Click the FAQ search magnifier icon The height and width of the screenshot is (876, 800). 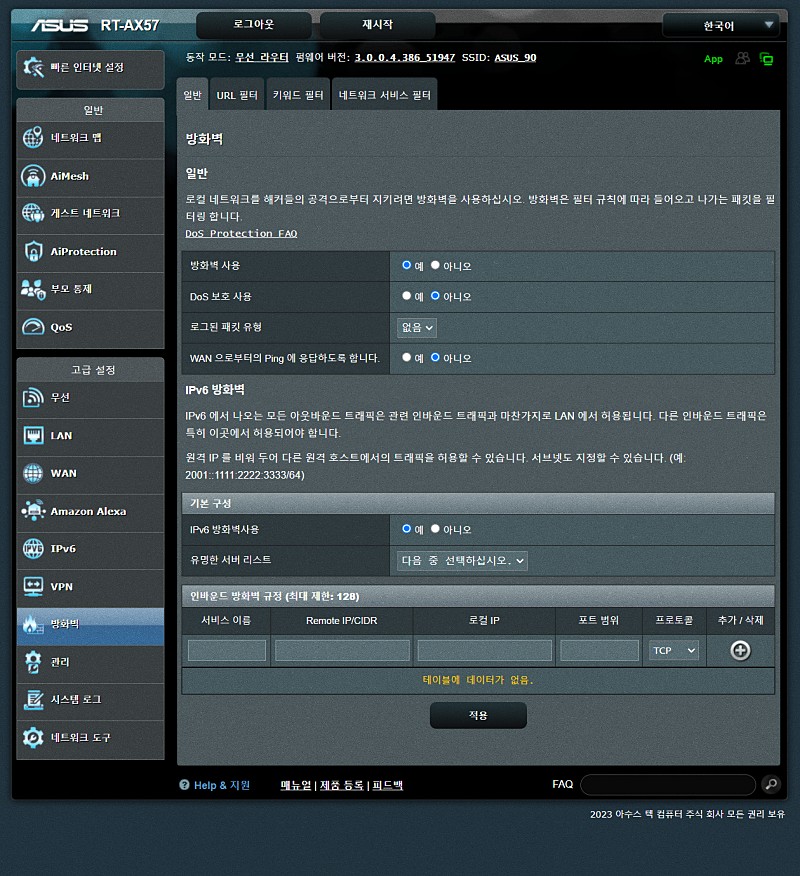771,784
